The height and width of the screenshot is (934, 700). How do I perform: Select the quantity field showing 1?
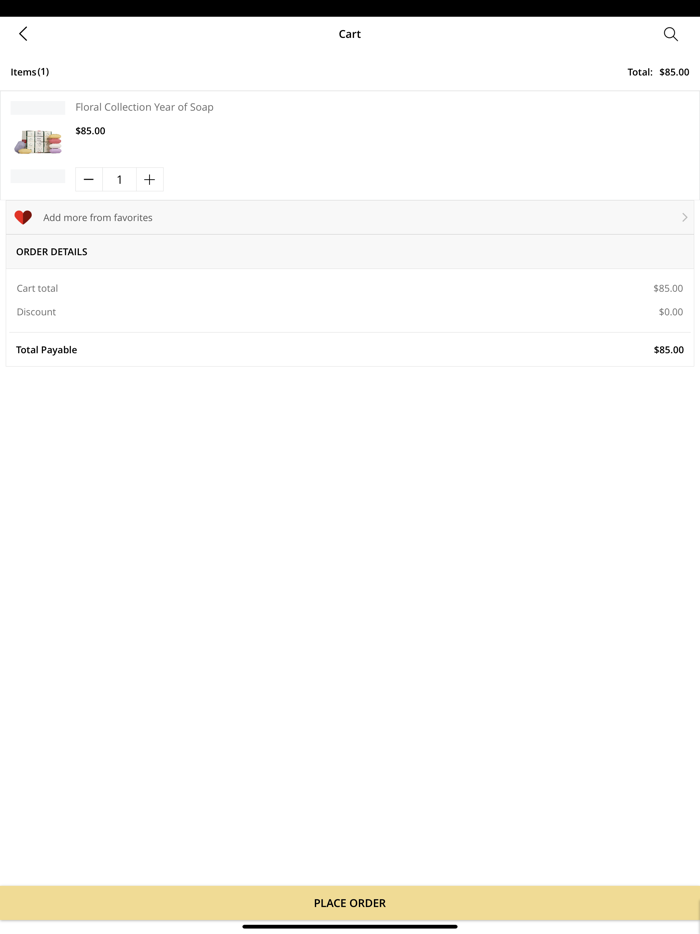point(119,180)
